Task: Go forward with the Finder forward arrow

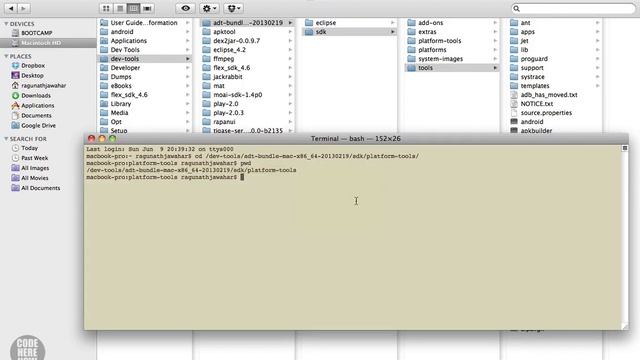Action: click(x=24, y=8)
